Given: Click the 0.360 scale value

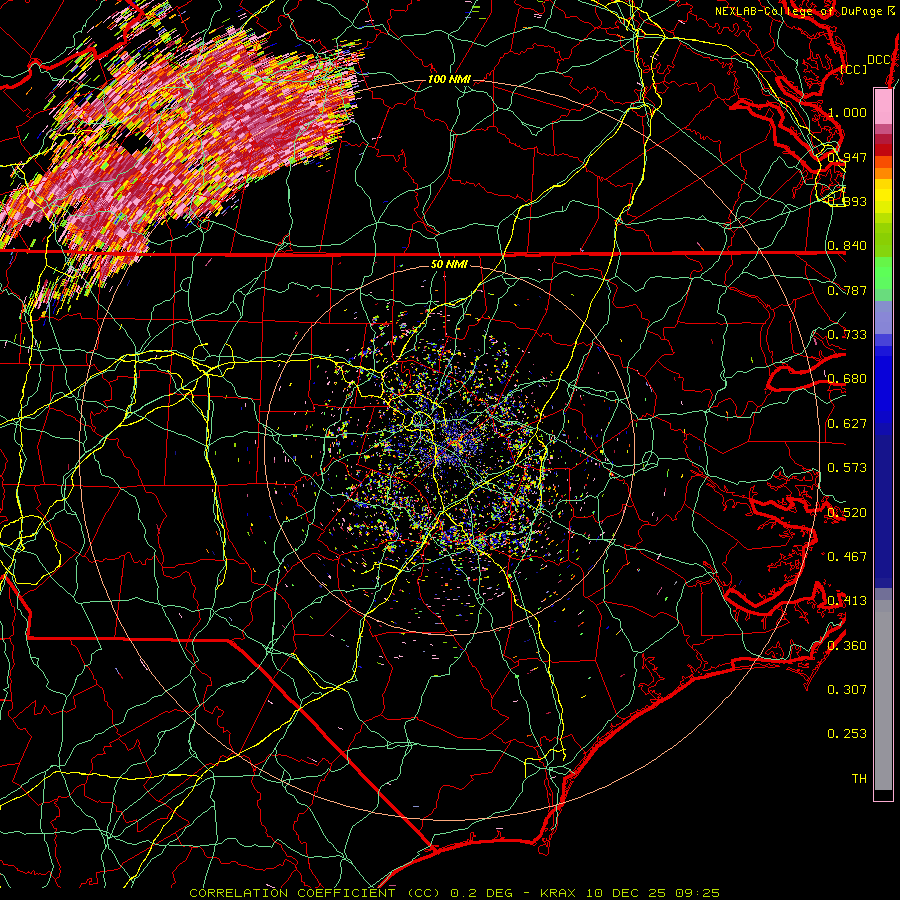Looking at the screenshot, I should (x=847, y=646).
